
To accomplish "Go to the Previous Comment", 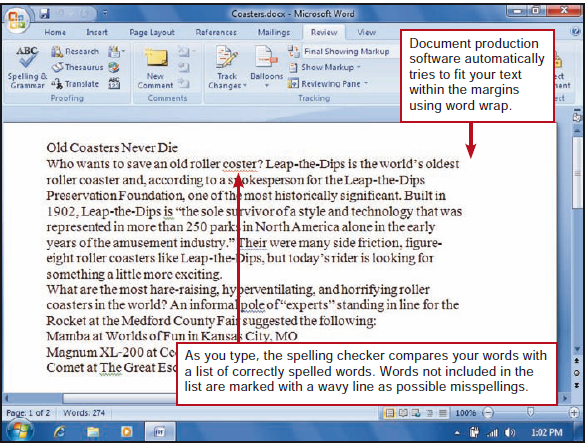I will (184, 68).
